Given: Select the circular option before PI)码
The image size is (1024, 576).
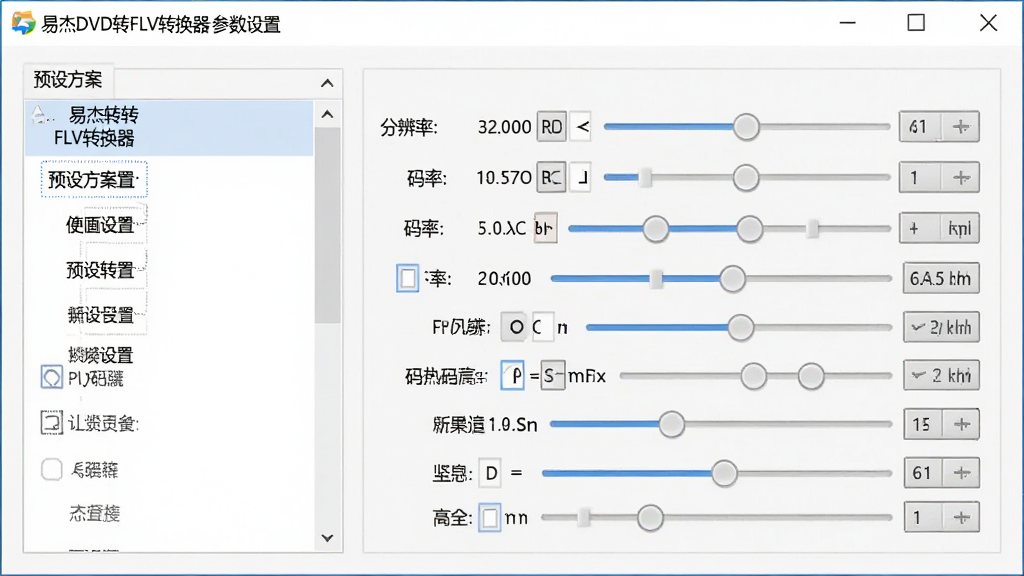Looking at the screenshot, I should coord(52,377).
